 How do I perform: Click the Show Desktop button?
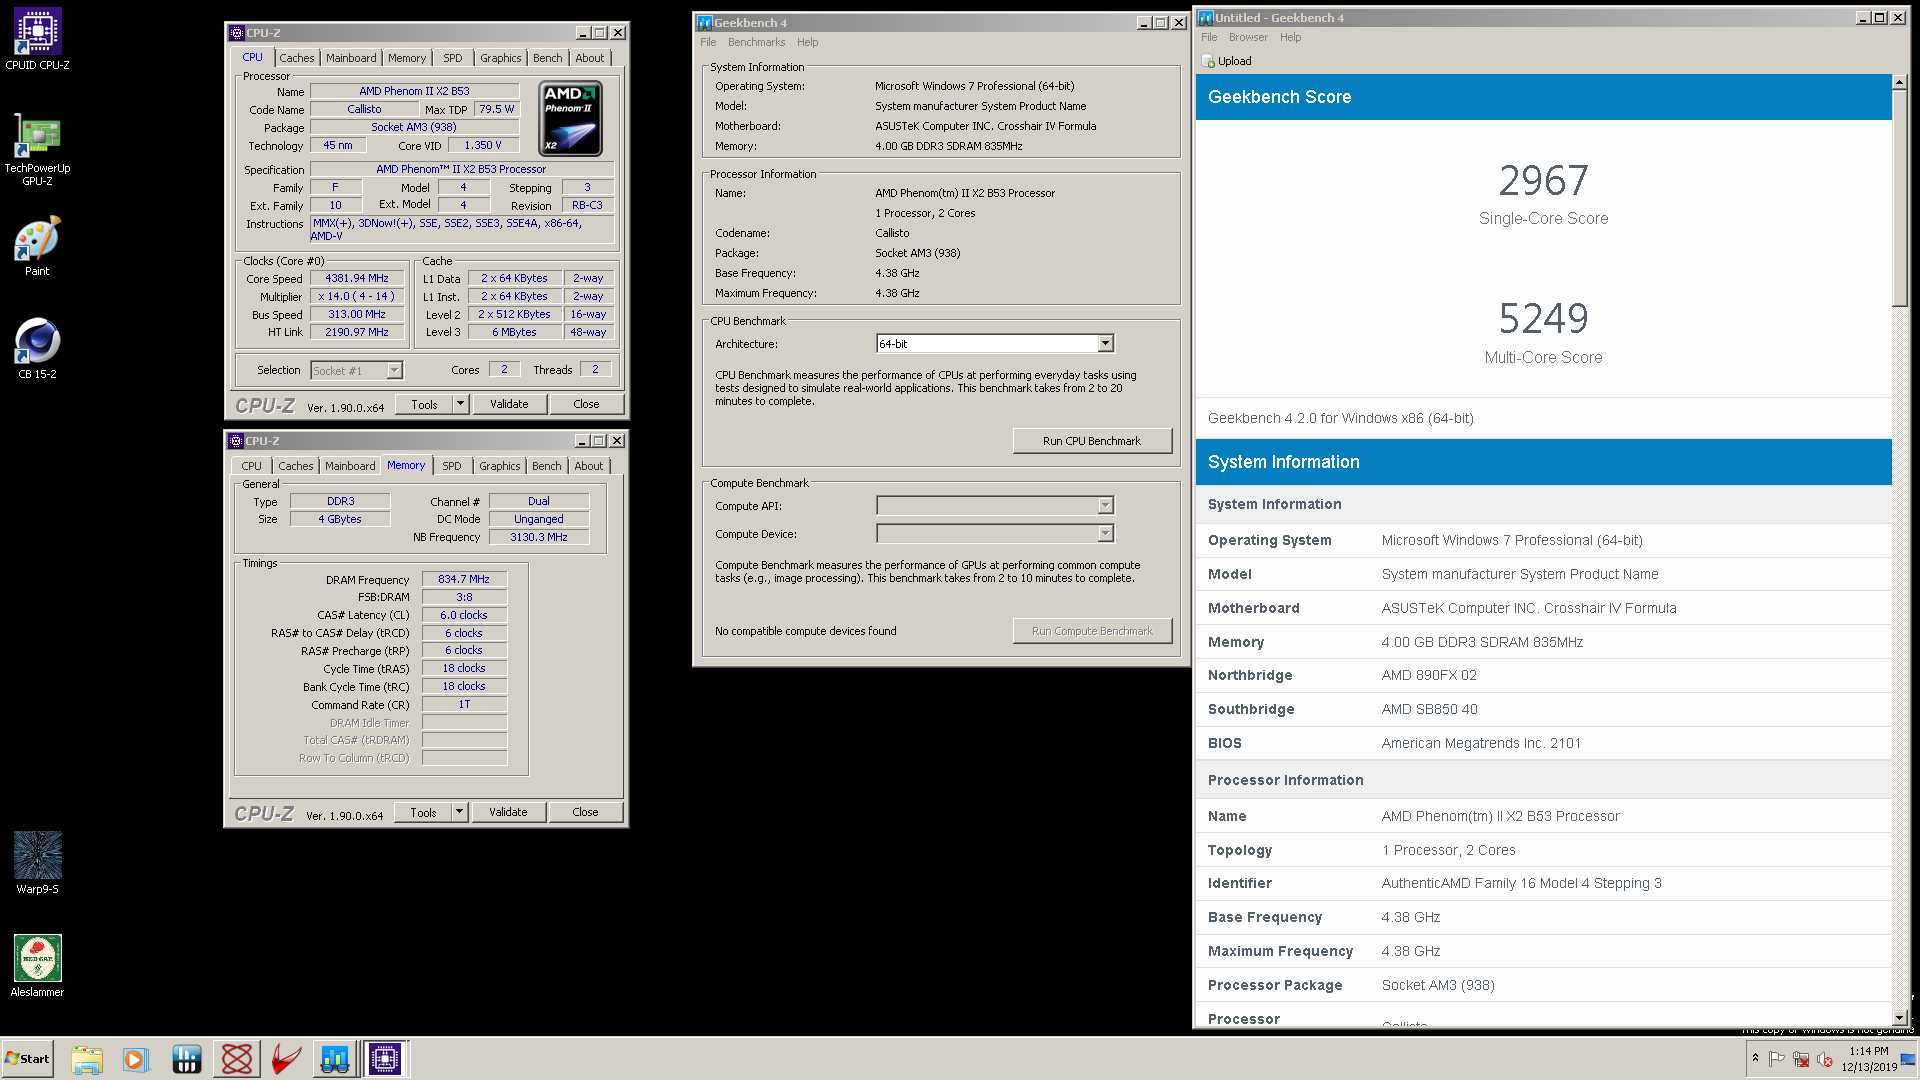[x=1908, y=1059]
